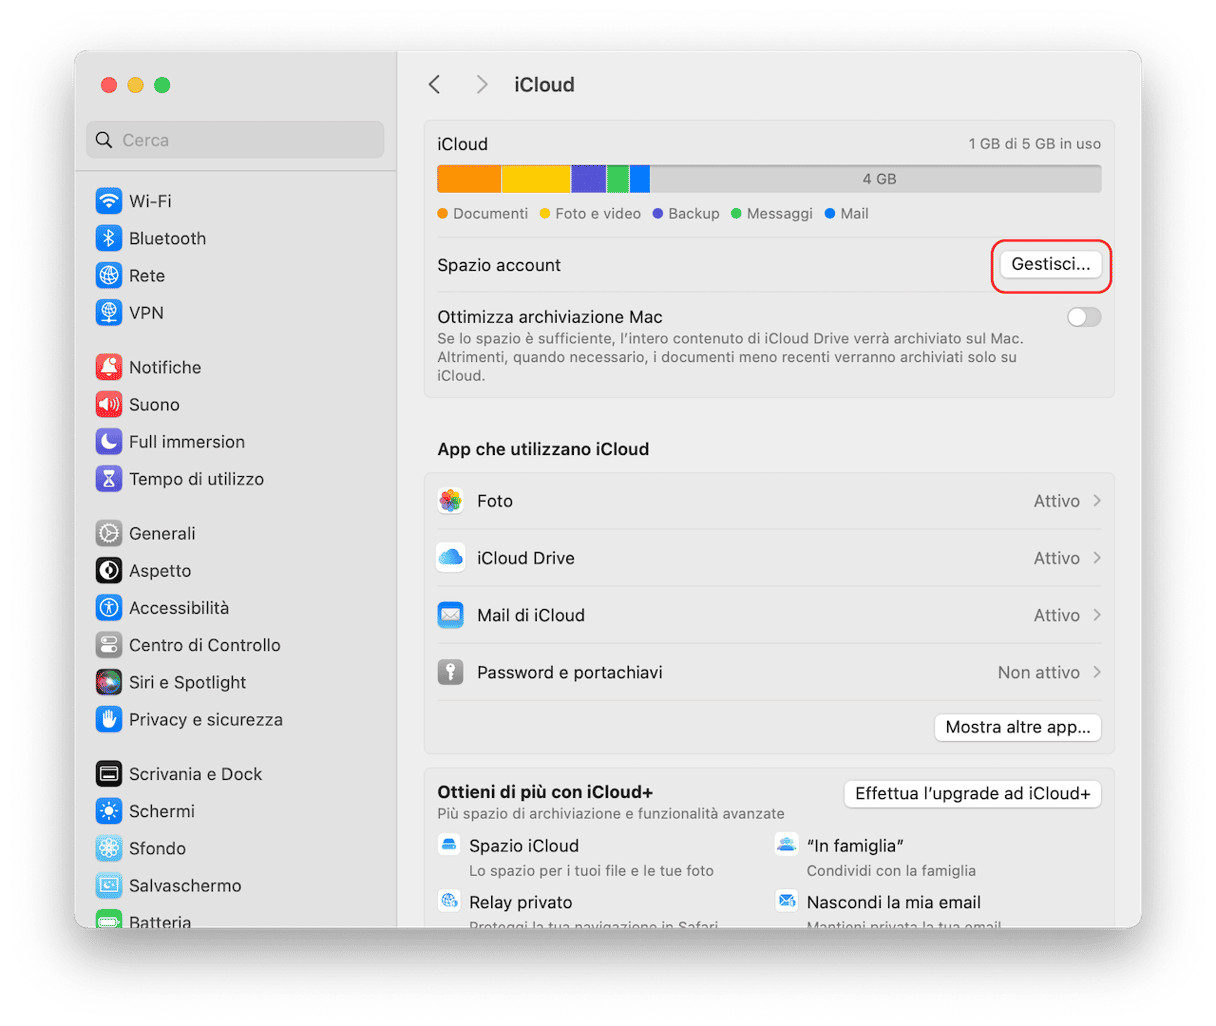Click the "App che utilizzano iCloud" heading
The height and width of the screenshot is (1026, 1216).
(543, 449)
